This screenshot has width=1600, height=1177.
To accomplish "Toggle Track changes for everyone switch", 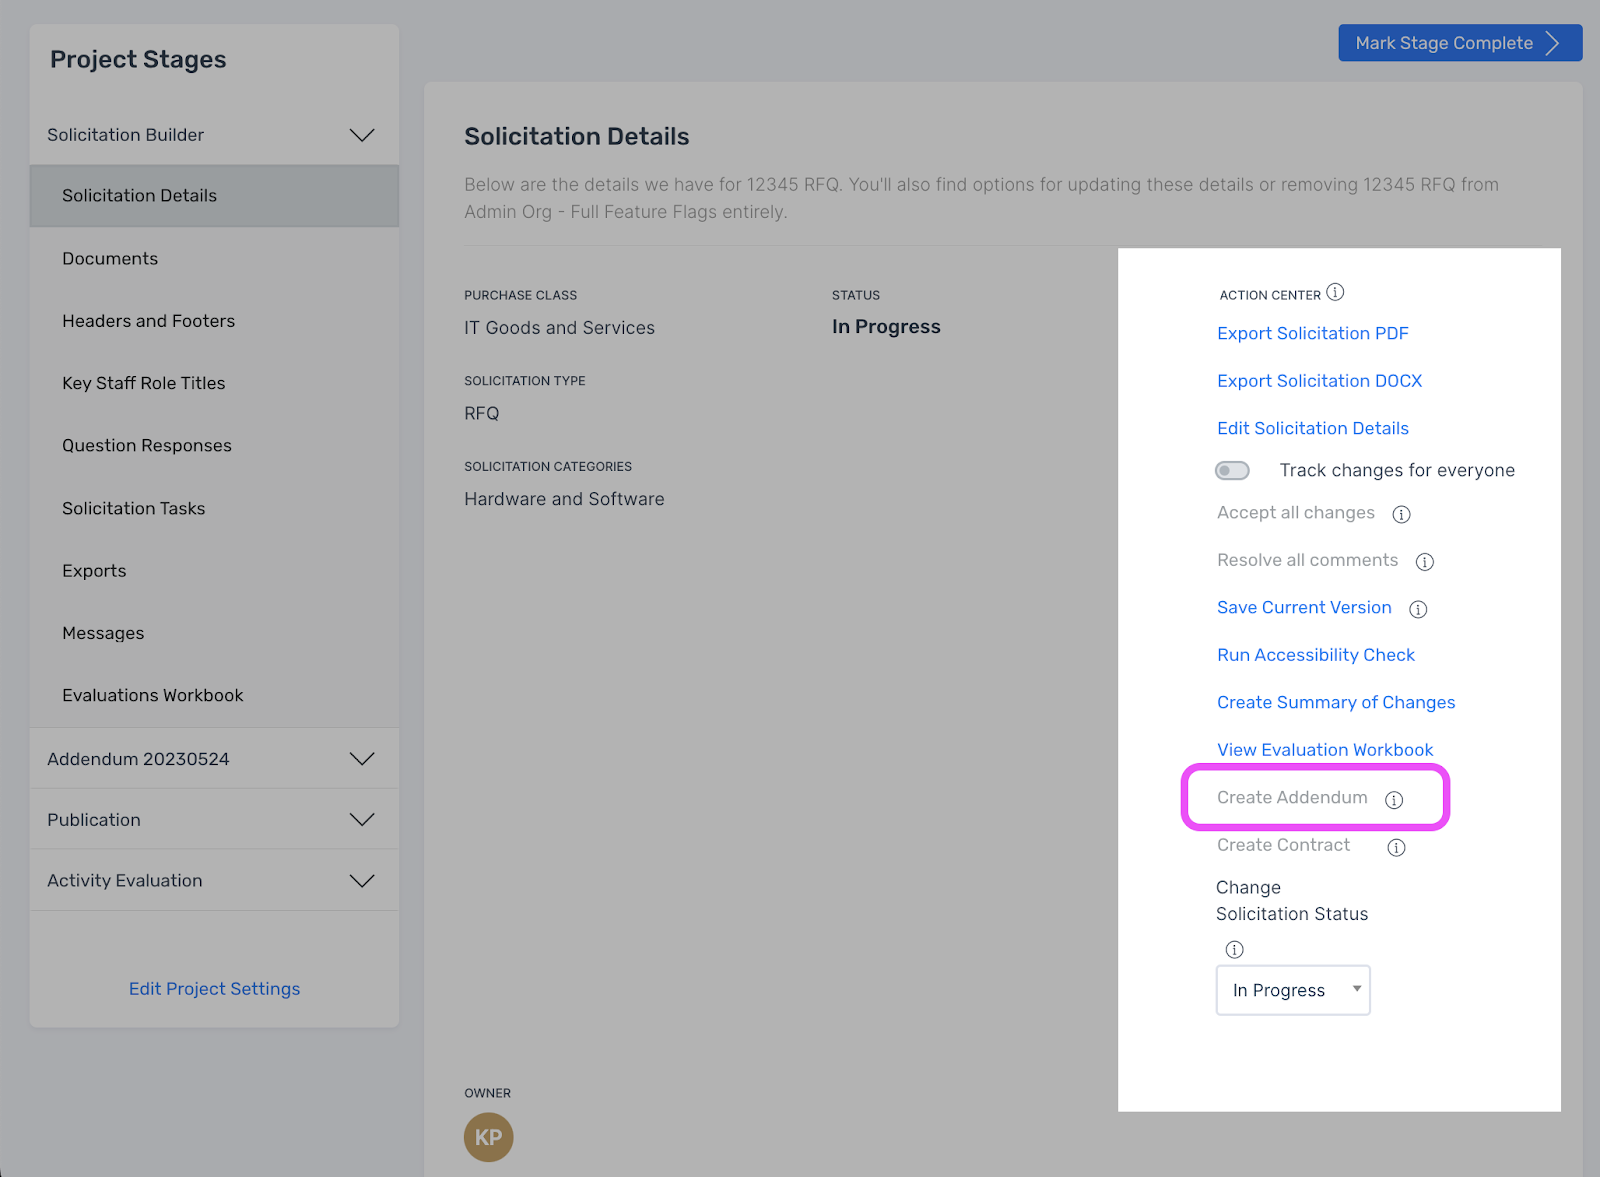I will [x=1232, y=471].
